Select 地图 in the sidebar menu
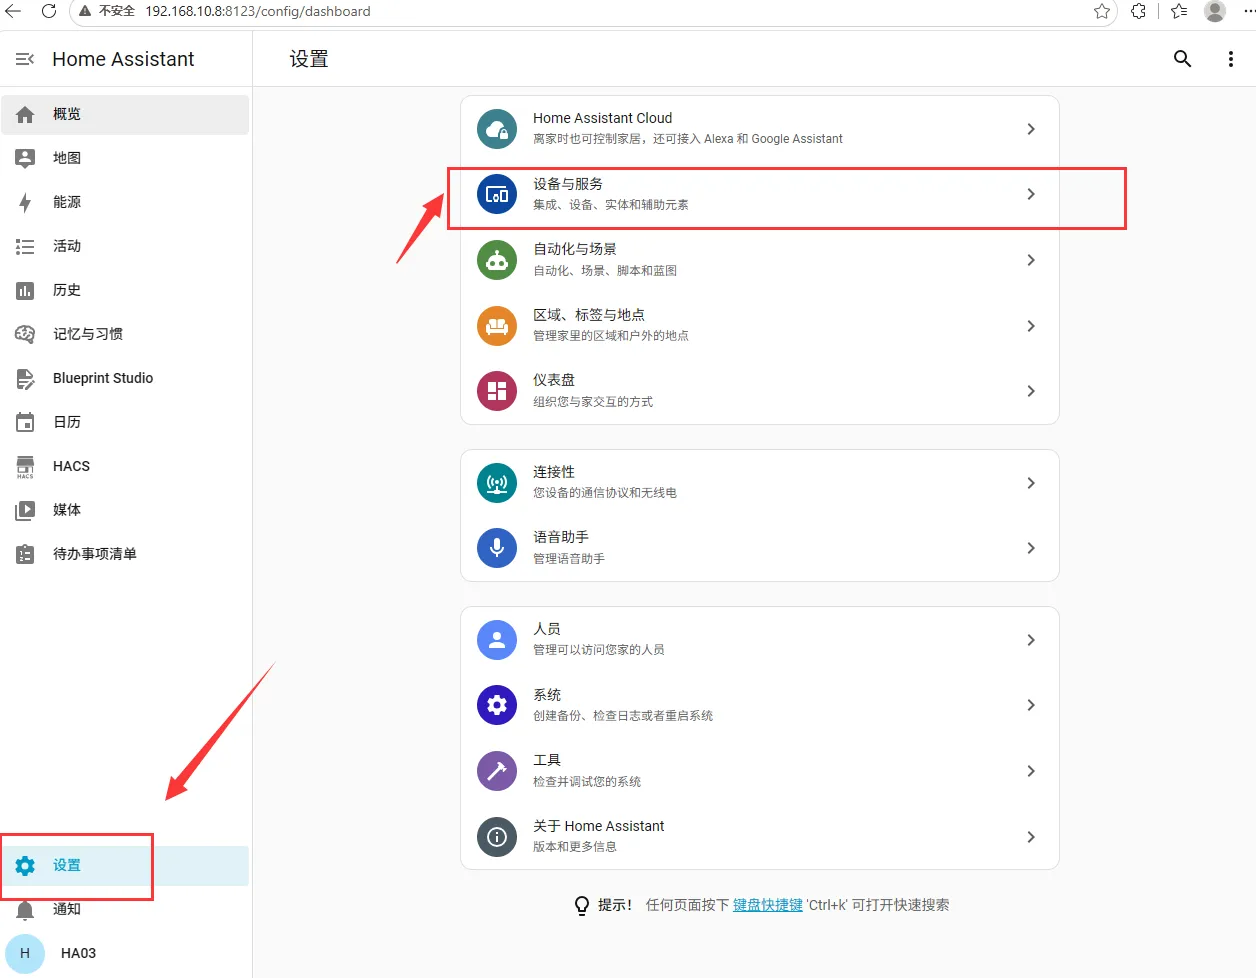This screenshot has width=1256, height=978. 125,158
